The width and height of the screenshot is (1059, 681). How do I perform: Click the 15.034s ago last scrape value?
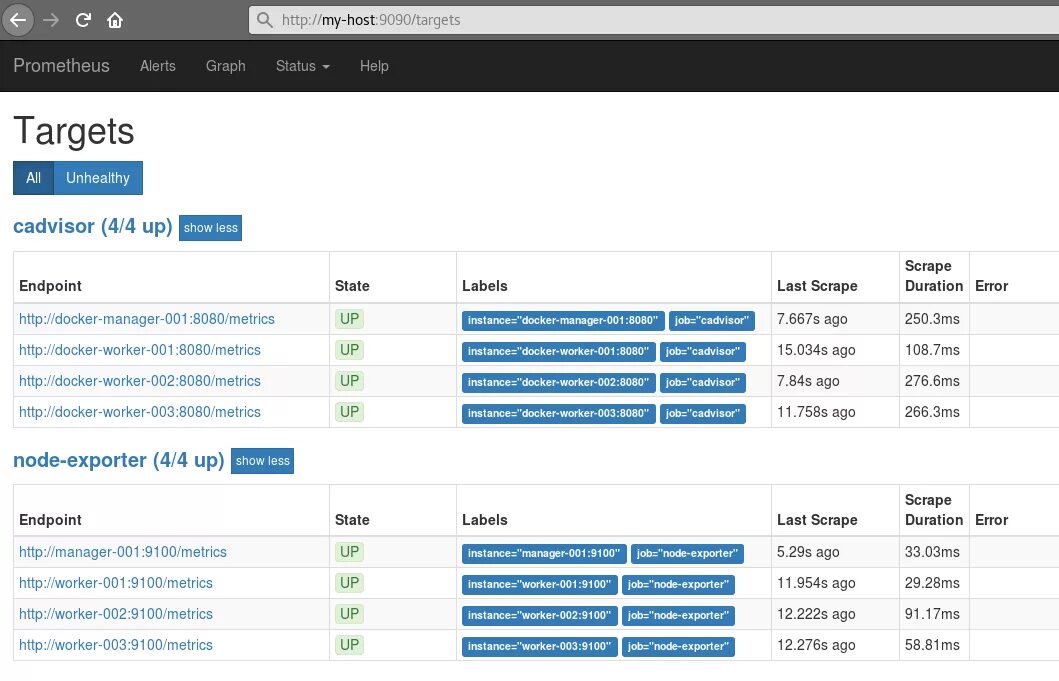pos(816,350)
